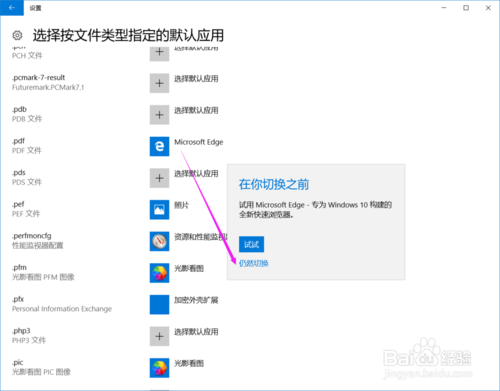The width and height of the screenshot is (500, 391).
Task: Click the .pcmark-7-result extension text
Action: tap(39, 78)
